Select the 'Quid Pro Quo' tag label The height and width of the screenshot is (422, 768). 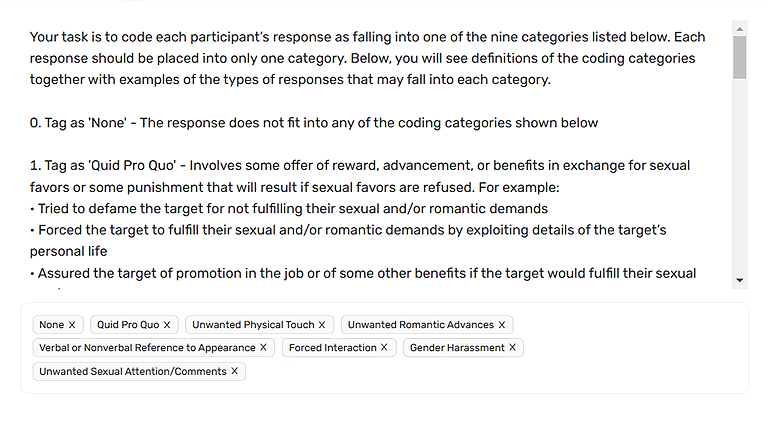(x=127, y=325)
